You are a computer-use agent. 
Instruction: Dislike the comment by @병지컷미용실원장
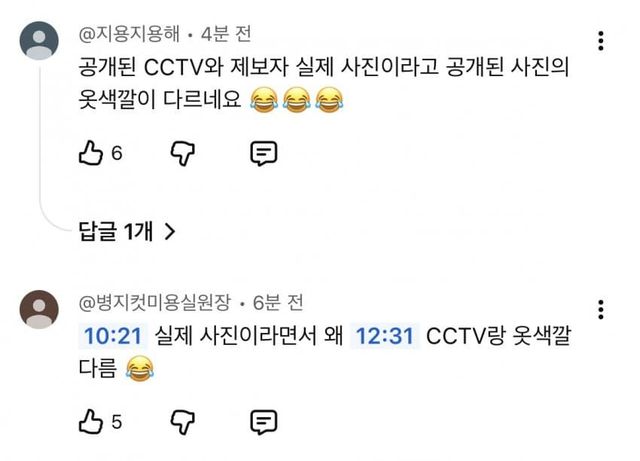[182, 422]
